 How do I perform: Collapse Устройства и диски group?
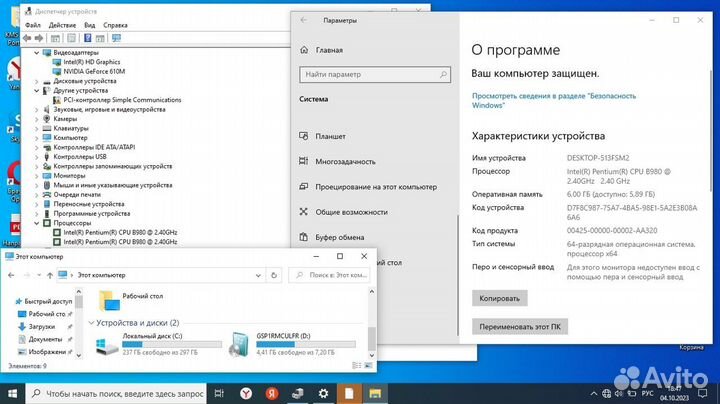(x=91, y=323)
